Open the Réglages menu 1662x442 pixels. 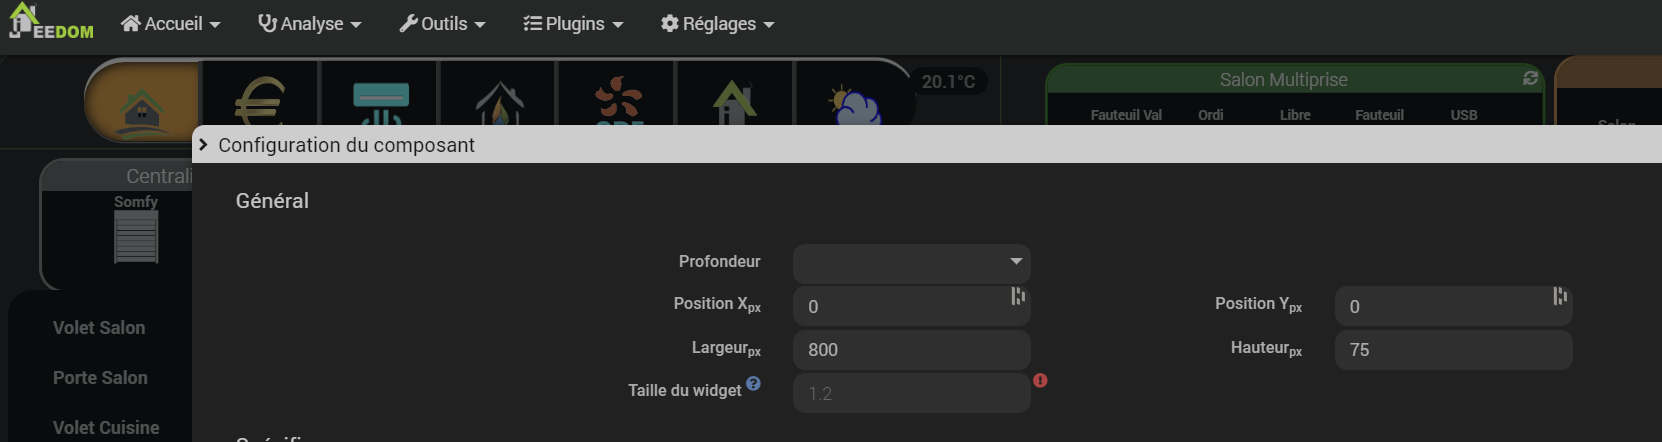718,23
